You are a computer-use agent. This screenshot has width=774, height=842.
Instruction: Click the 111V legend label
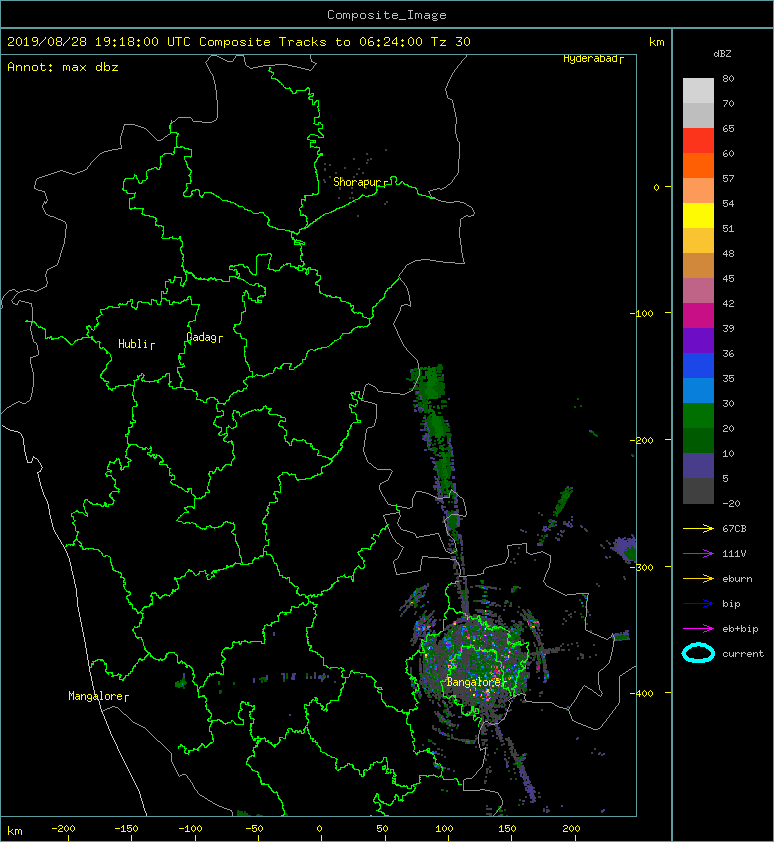point(734,554)
